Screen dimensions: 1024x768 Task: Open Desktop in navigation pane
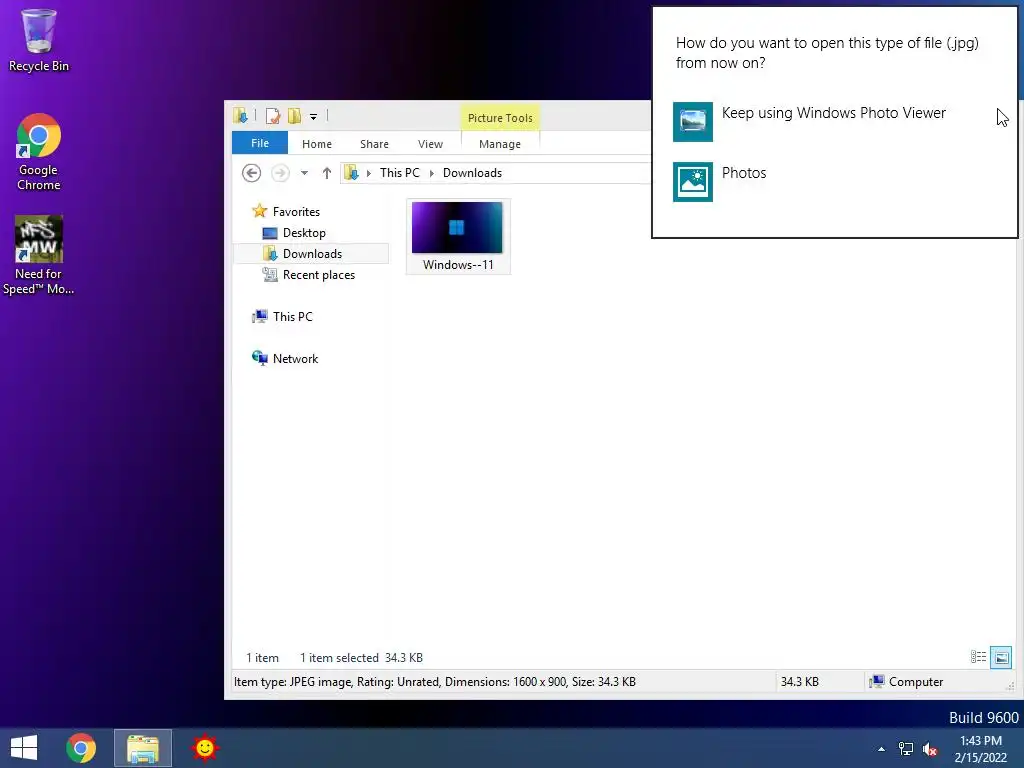pyautogui.click(x=304, y=232)
